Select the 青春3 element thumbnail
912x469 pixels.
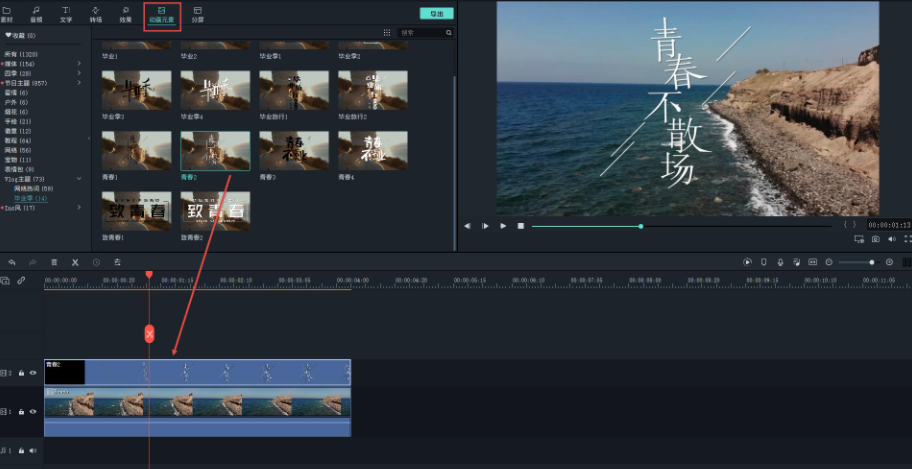pyautogui.click(x=294, y=151)
